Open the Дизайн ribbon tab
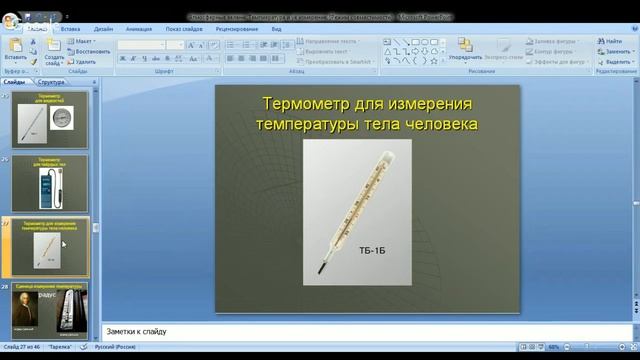The image size is (640, 360). point(103,29)
